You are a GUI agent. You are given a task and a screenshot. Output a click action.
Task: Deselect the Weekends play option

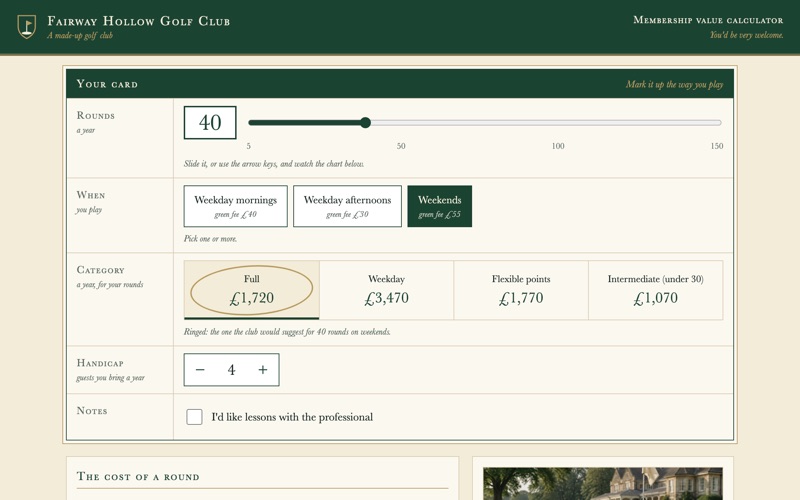tap(440, 206)
